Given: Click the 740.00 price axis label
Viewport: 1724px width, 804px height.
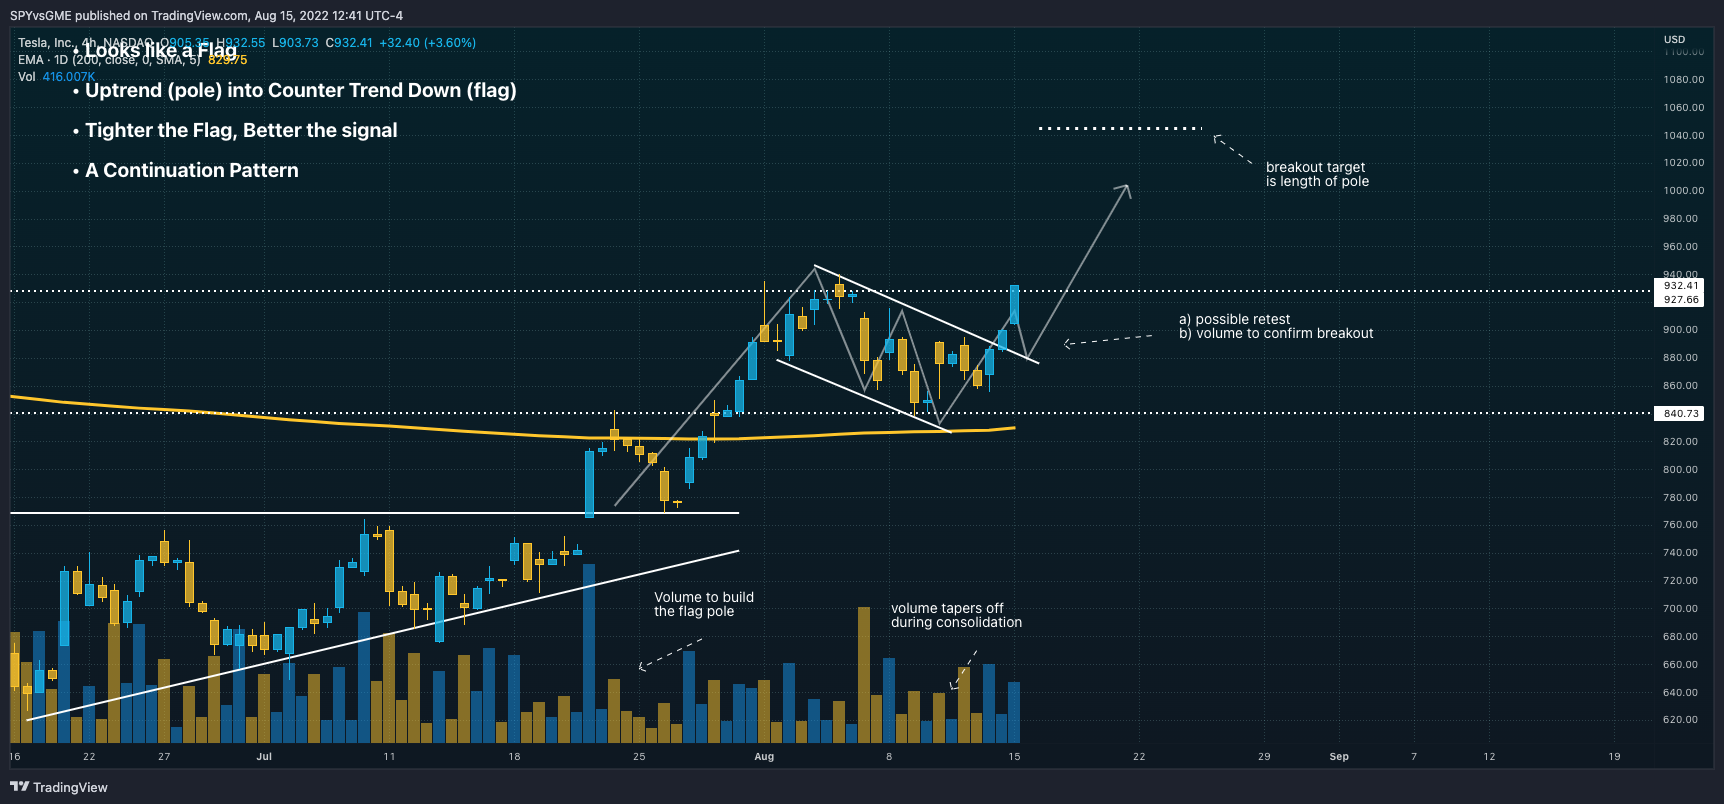Looking at the screenshot, I should (x=1680, y=552).
